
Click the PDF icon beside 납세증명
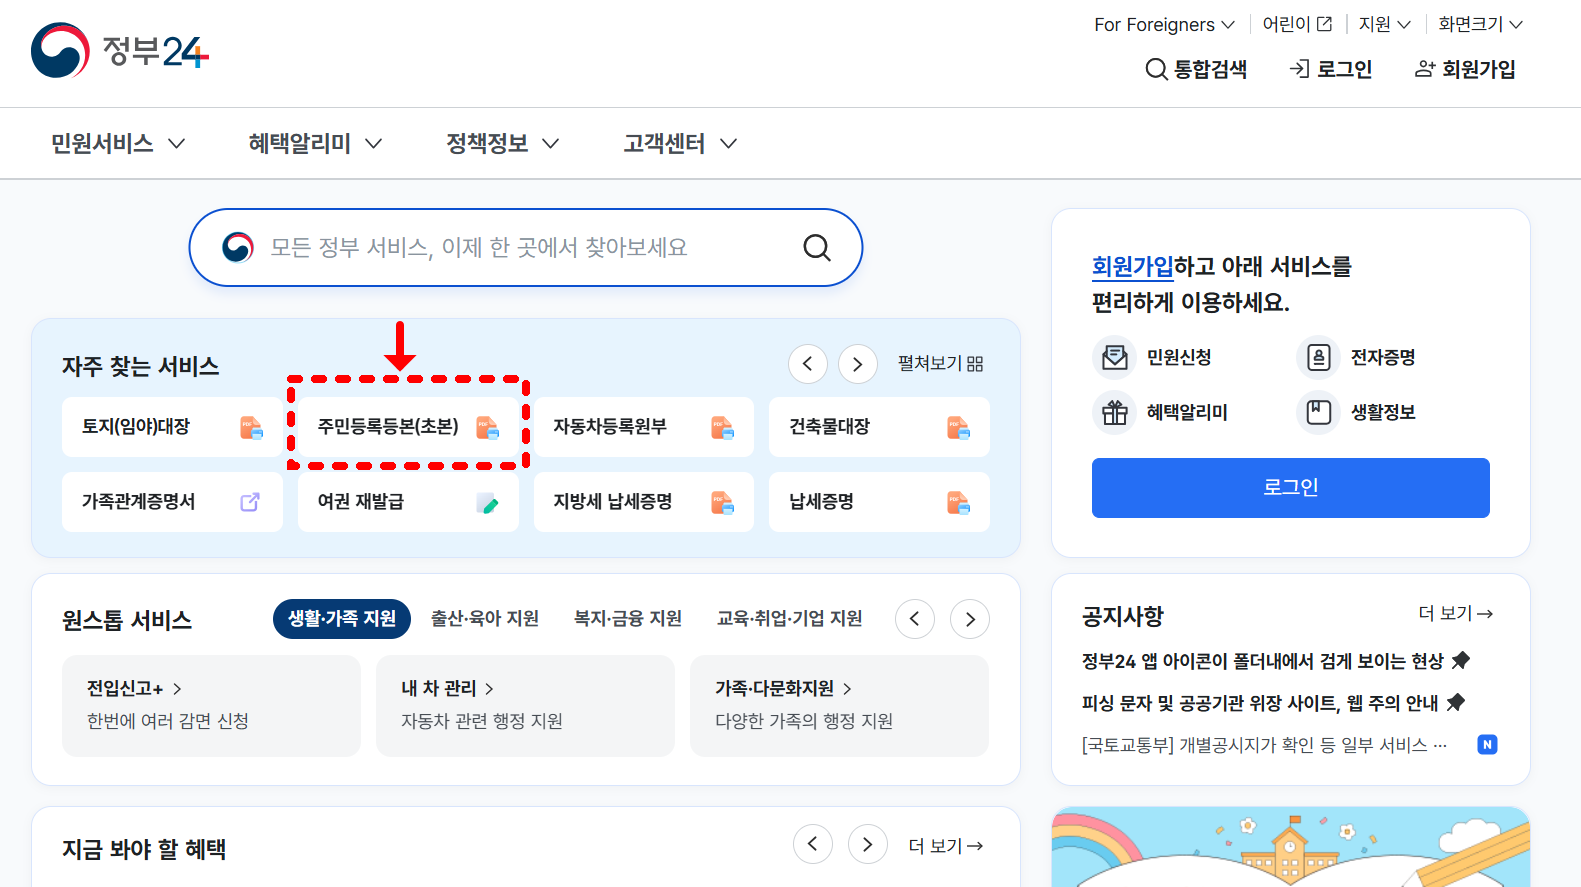(x=958, y=502)
